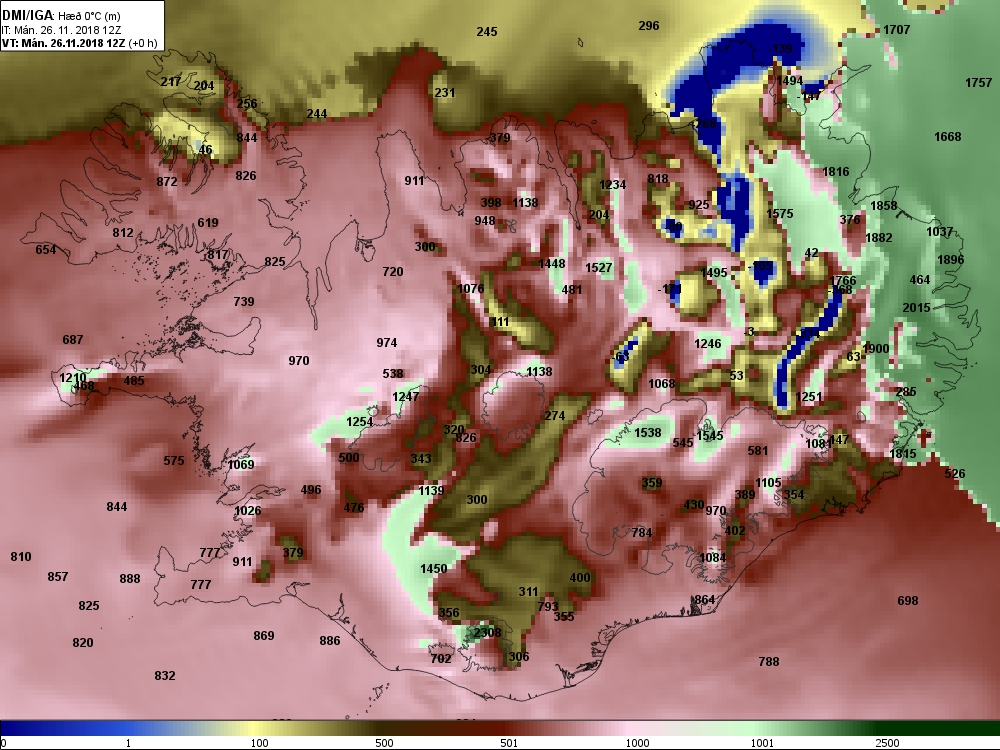1000x750 pixels.
Task: Click the map value 886
Action: coord(330,640)
